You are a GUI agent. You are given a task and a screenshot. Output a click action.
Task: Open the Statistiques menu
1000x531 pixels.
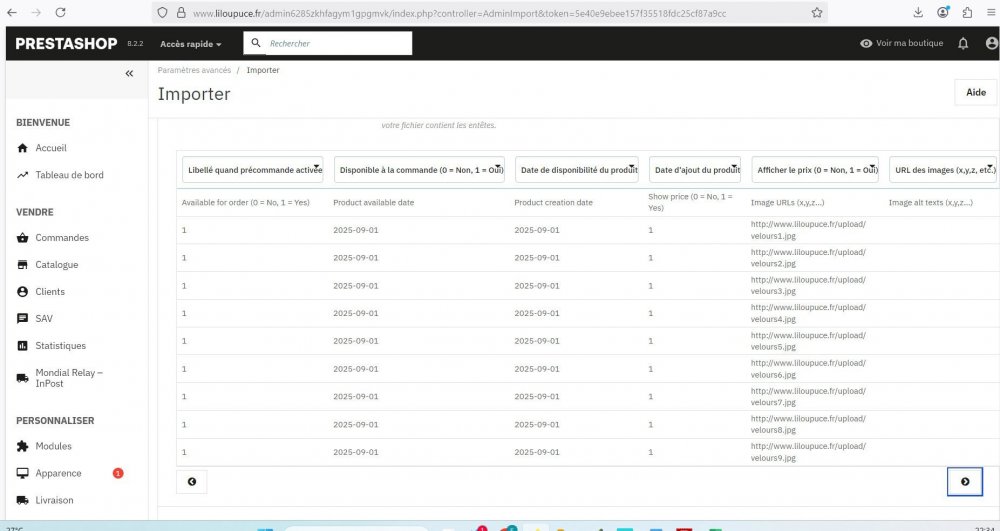[61, 346]
